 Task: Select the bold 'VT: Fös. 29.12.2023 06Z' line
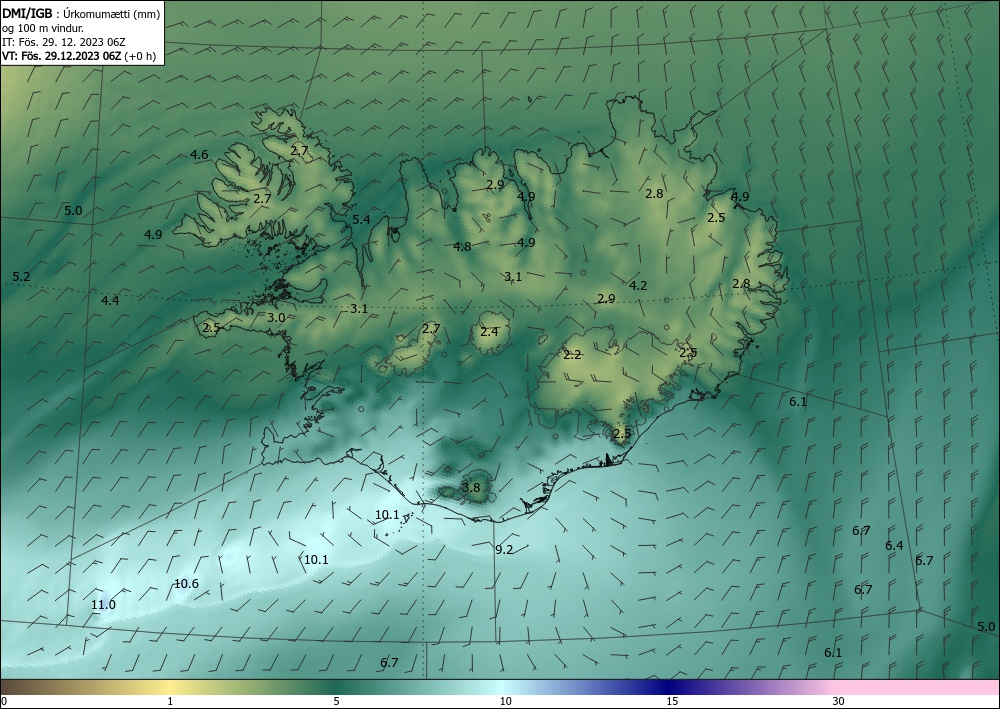(62, 56)
